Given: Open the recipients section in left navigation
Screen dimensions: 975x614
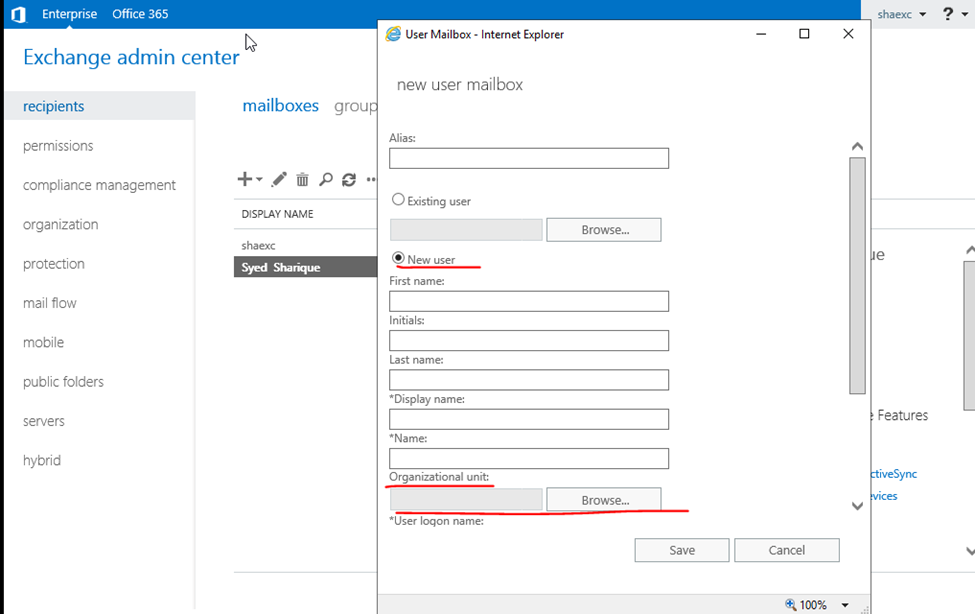Looking at the screenshot, I should pos(54,106).
